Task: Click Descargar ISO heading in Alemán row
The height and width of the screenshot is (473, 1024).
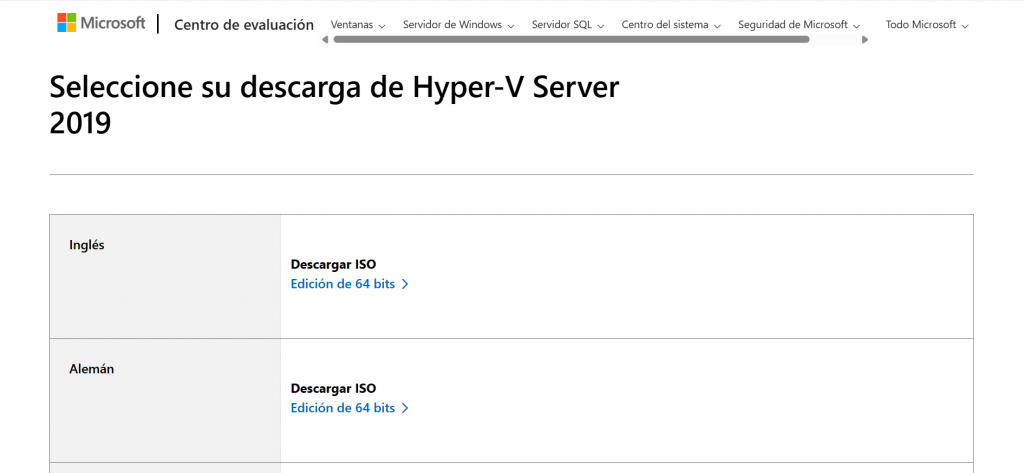Action: (333, 389)
